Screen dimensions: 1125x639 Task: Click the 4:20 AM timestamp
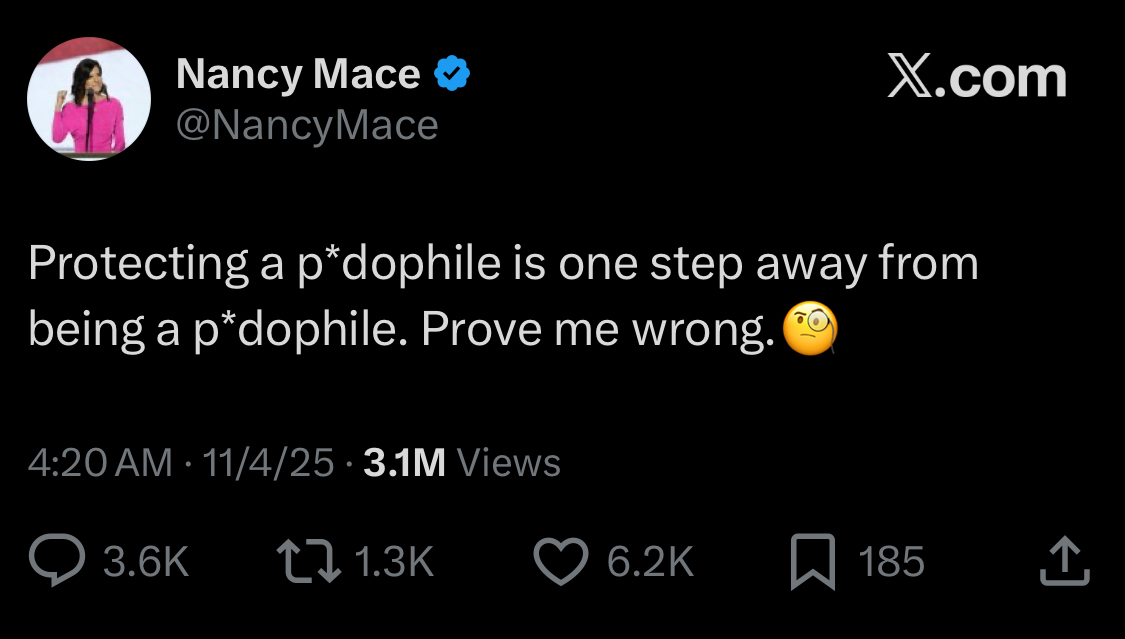(100, 462)
